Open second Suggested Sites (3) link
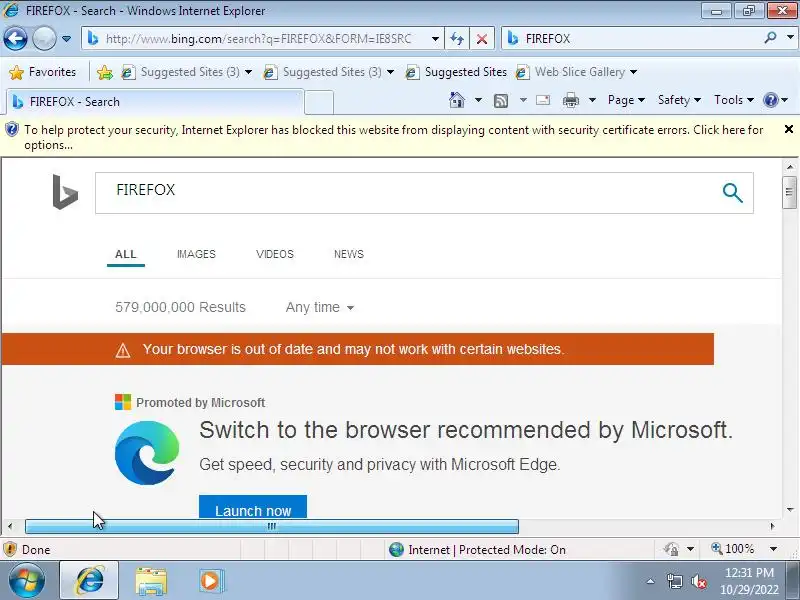The height and width of the screenshot is (600, 800). (322, 72)
